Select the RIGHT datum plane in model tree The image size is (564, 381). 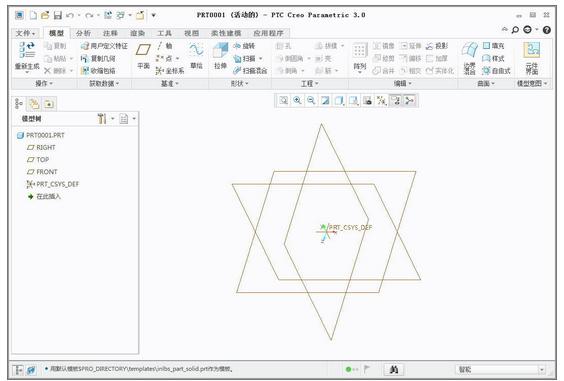[41, 147]
